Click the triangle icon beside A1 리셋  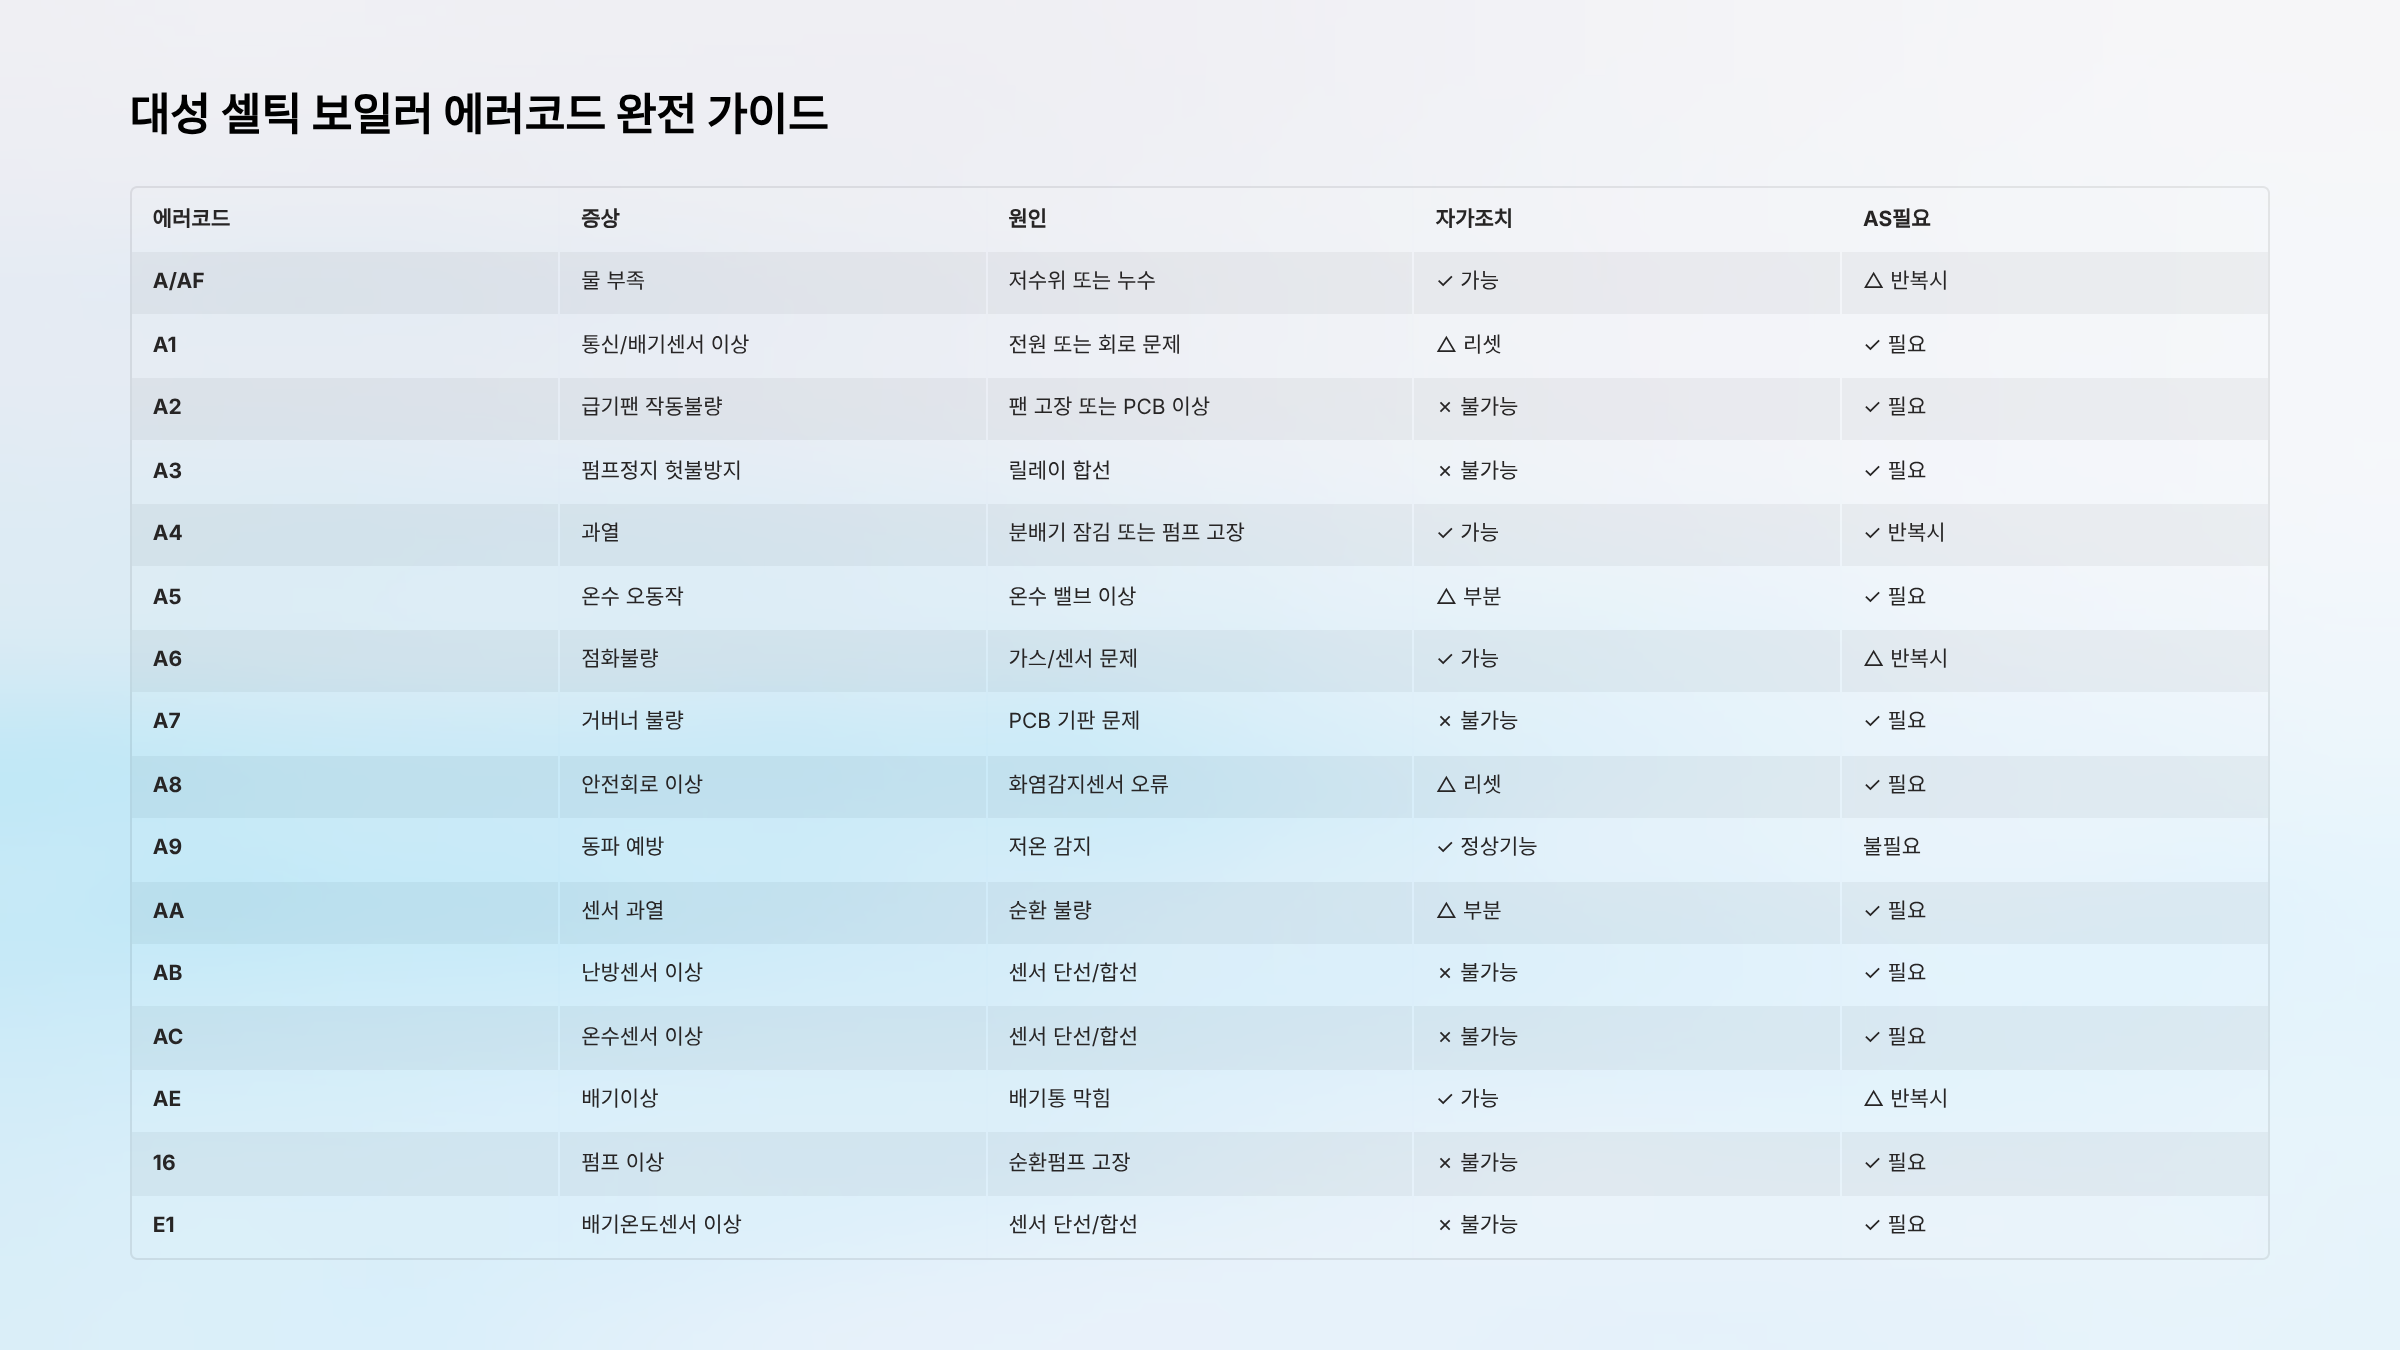[1445, 345]
